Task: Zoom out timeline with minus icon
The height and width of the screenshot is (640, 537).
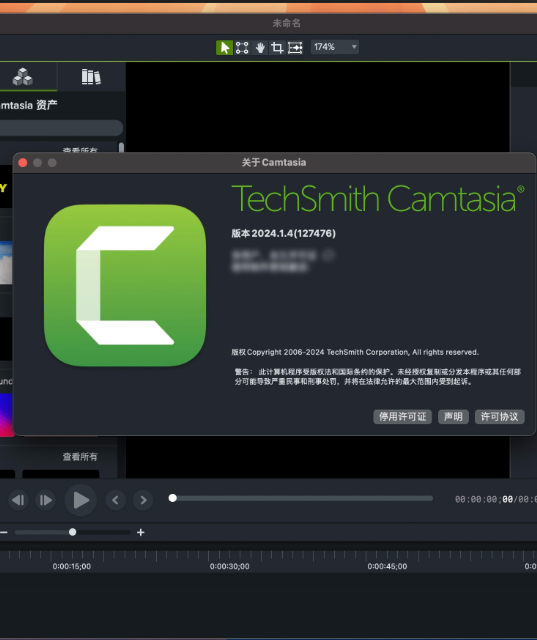Action: point(3,532)
